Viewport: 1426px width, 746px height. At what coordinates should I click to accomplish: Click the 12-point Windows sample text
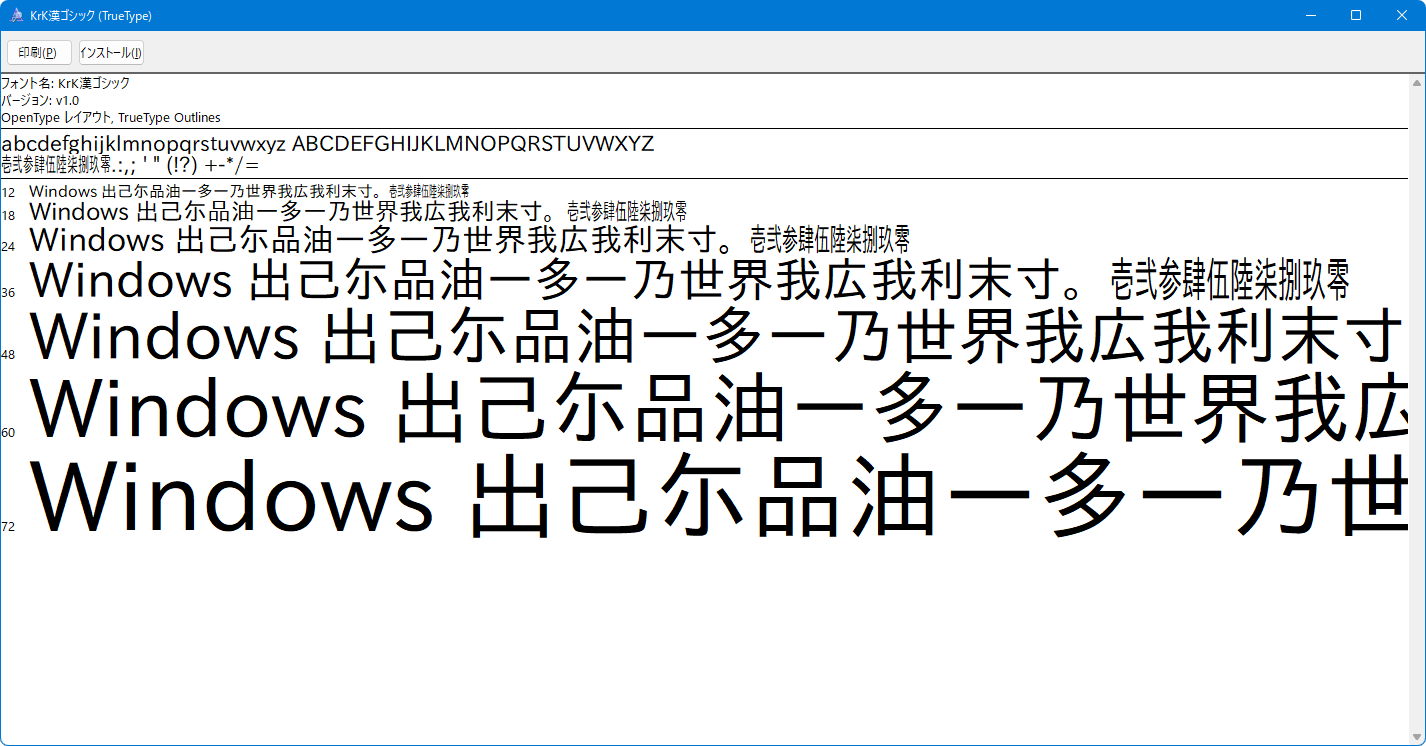point(250,191)
